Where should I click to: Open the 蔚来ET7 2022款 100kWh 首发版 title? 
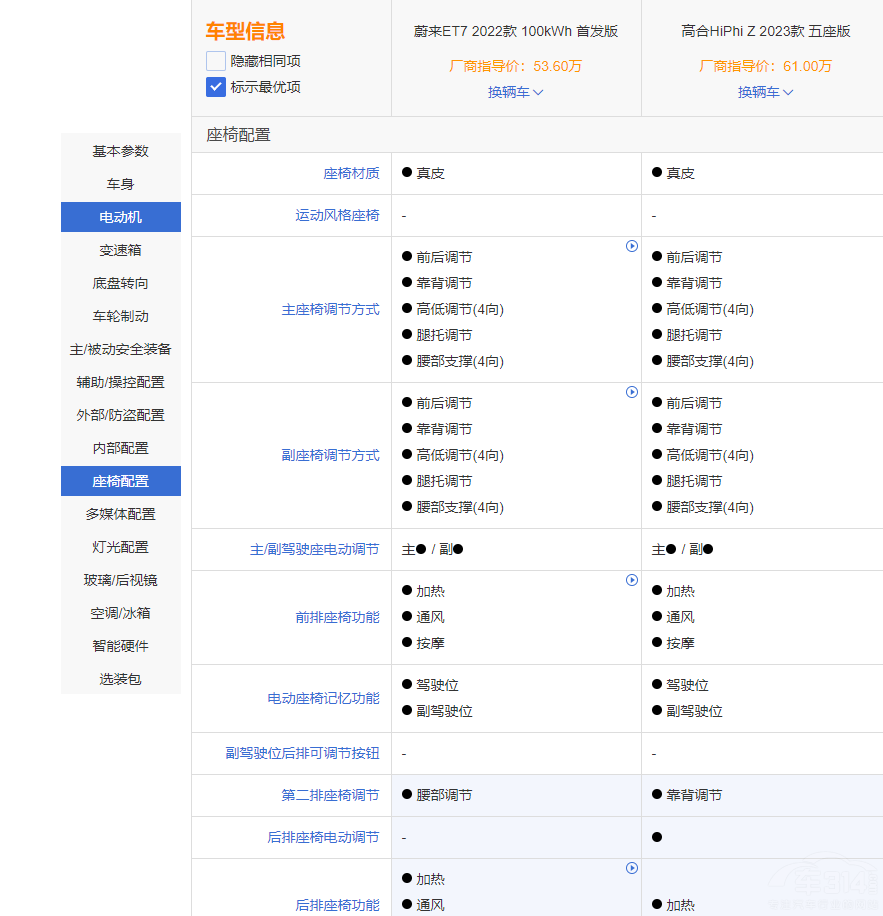point(515,31)
